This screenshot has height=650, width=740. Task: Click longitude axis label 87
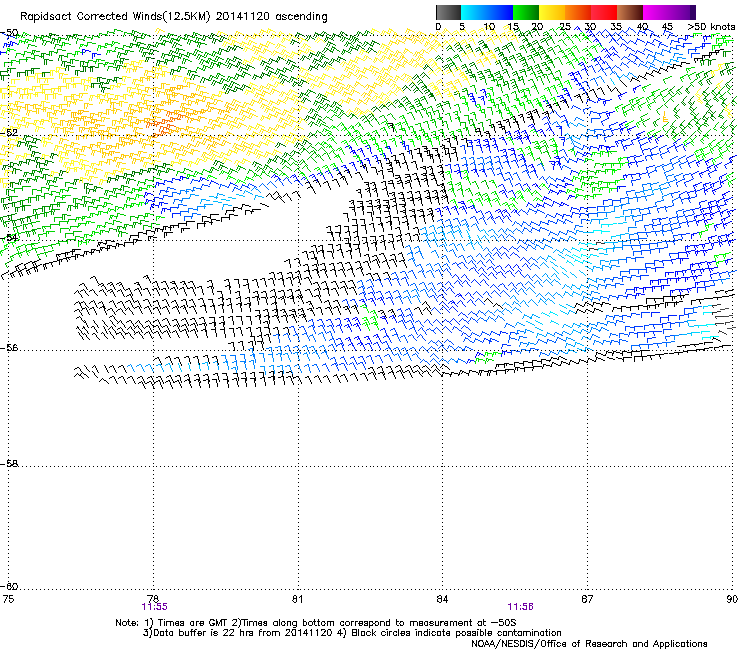pos(587,599)
